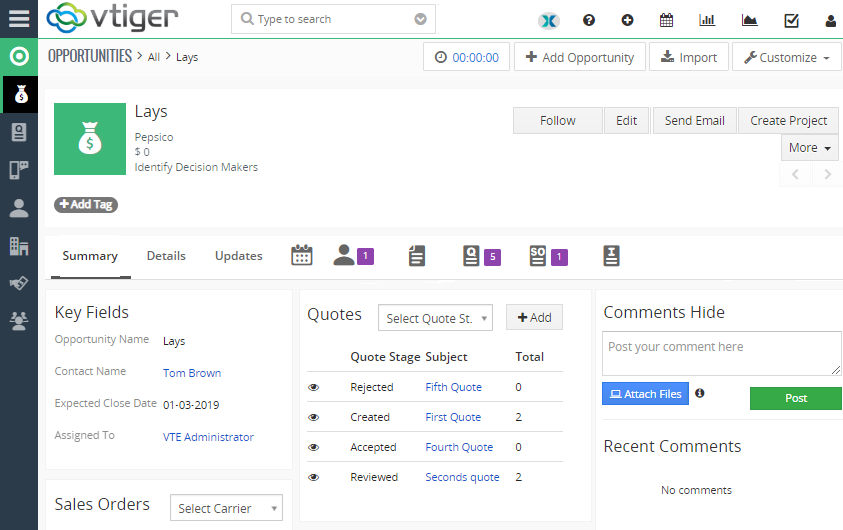843x530 pixels.
Task: Open the Quotes related tab with badge 5
Action: pyautogui.click(x=481, y=256)
